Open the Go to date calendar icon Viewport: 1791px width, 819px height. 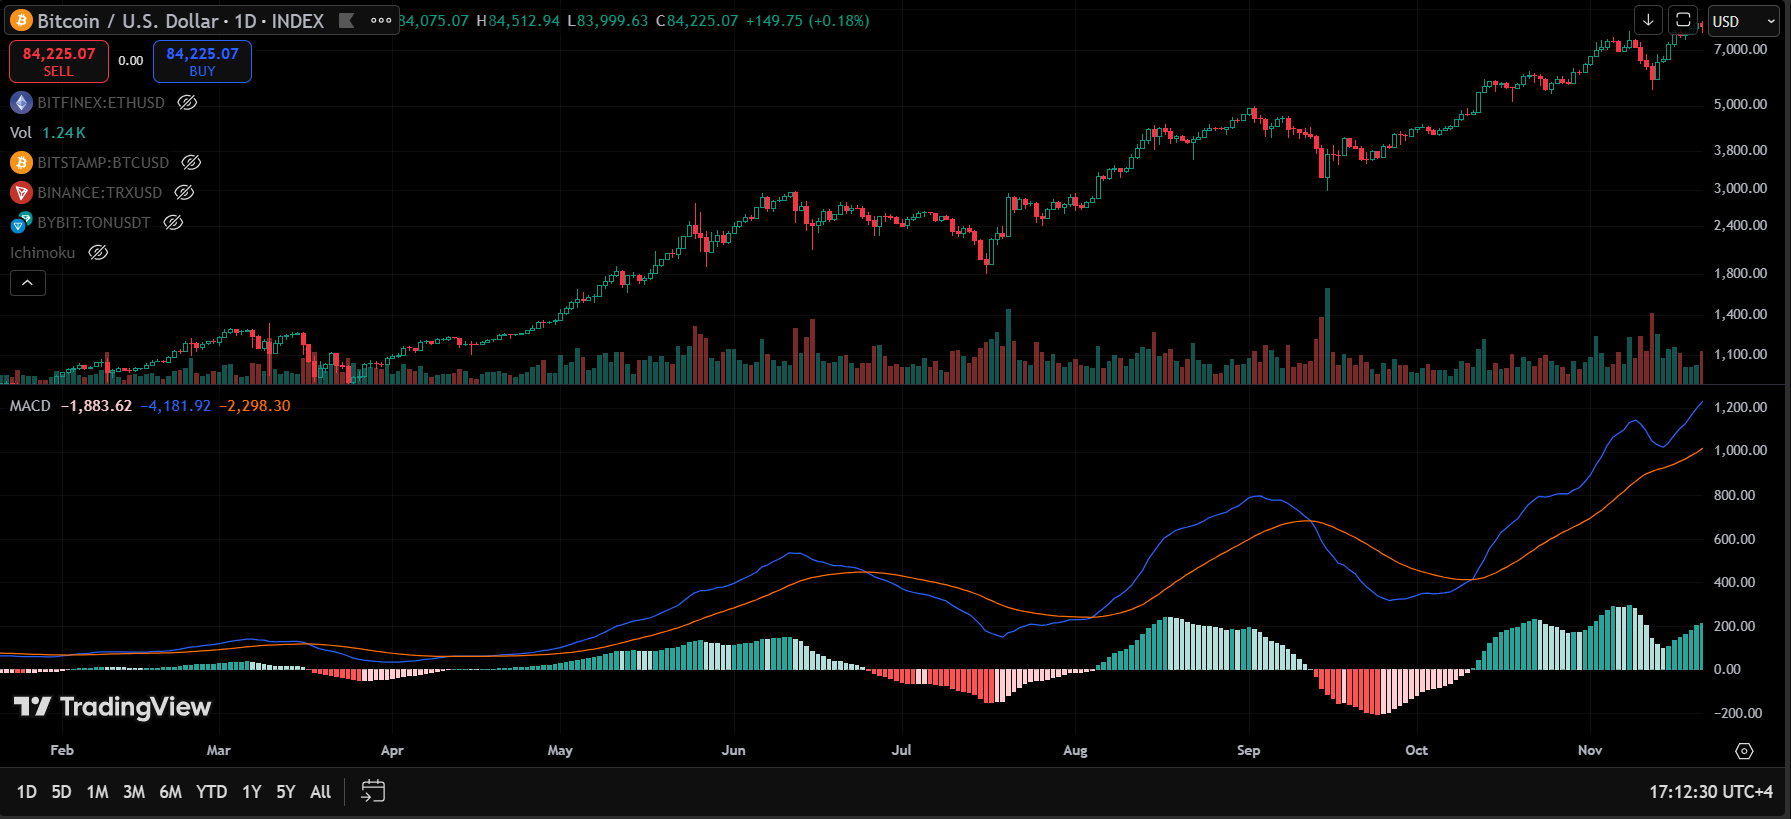click(372, 791)
